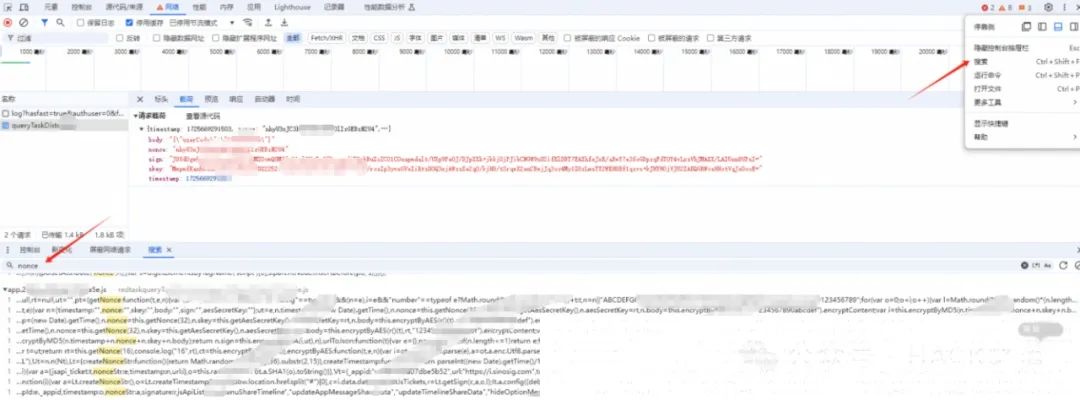Filter requests by Wasm type

coord(523,38)
